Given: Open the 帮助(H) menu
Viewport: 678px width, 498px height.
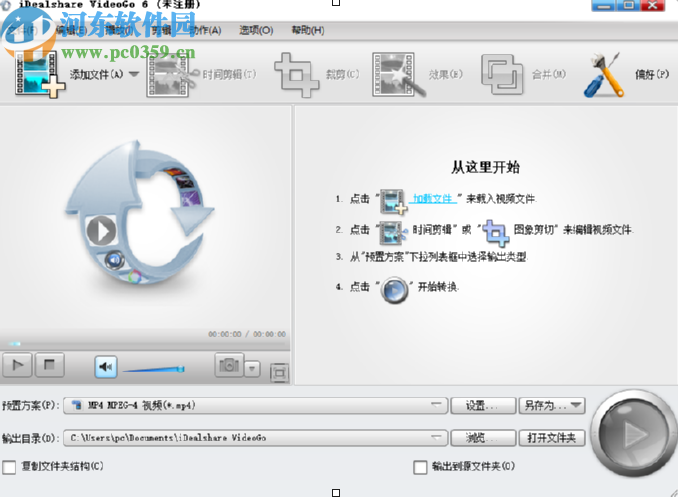Looking at the screenshot, I should pos(307,30).
